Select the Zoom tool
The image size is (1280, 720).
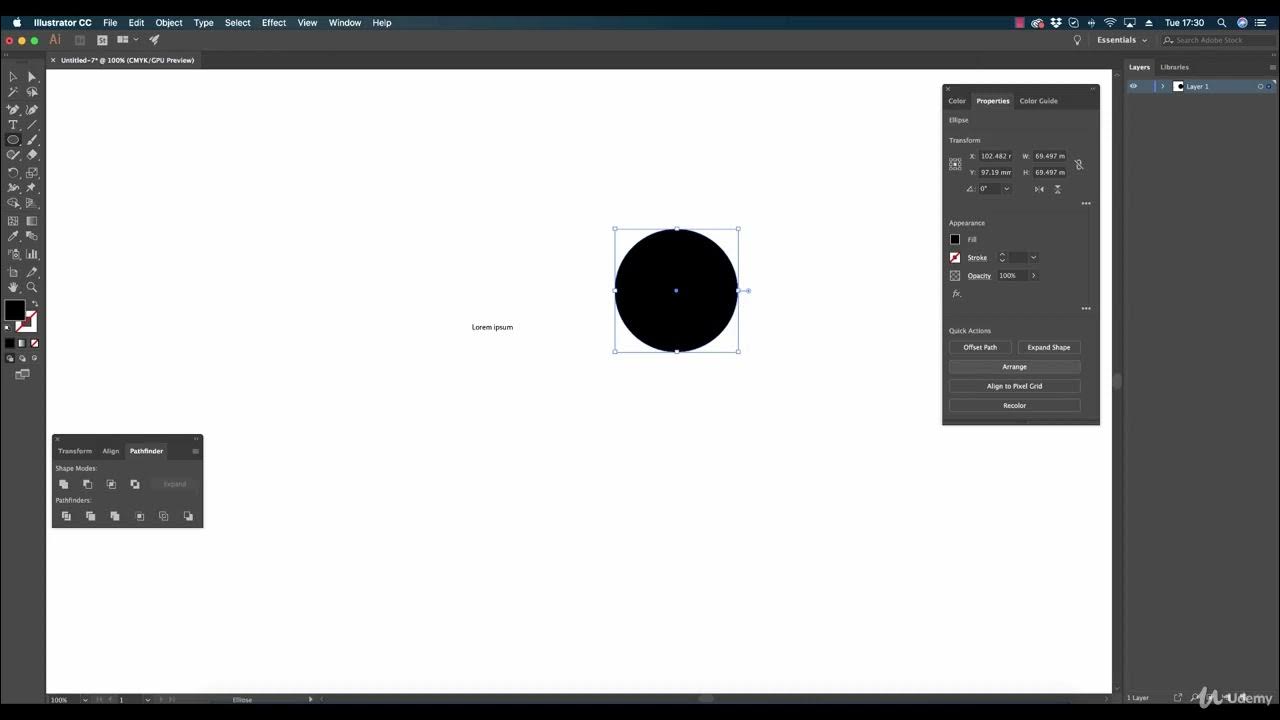(32, 287)
